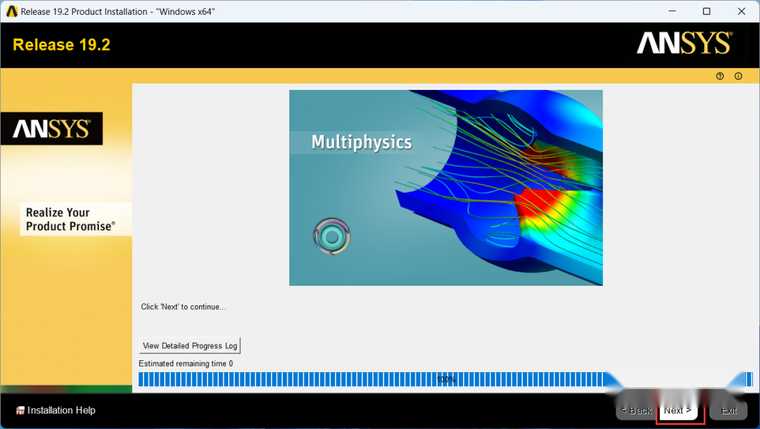This screenshot has height=429, width=760.
Task: Click the ANSYS app icon in title bar
Action: coord(12,11)
